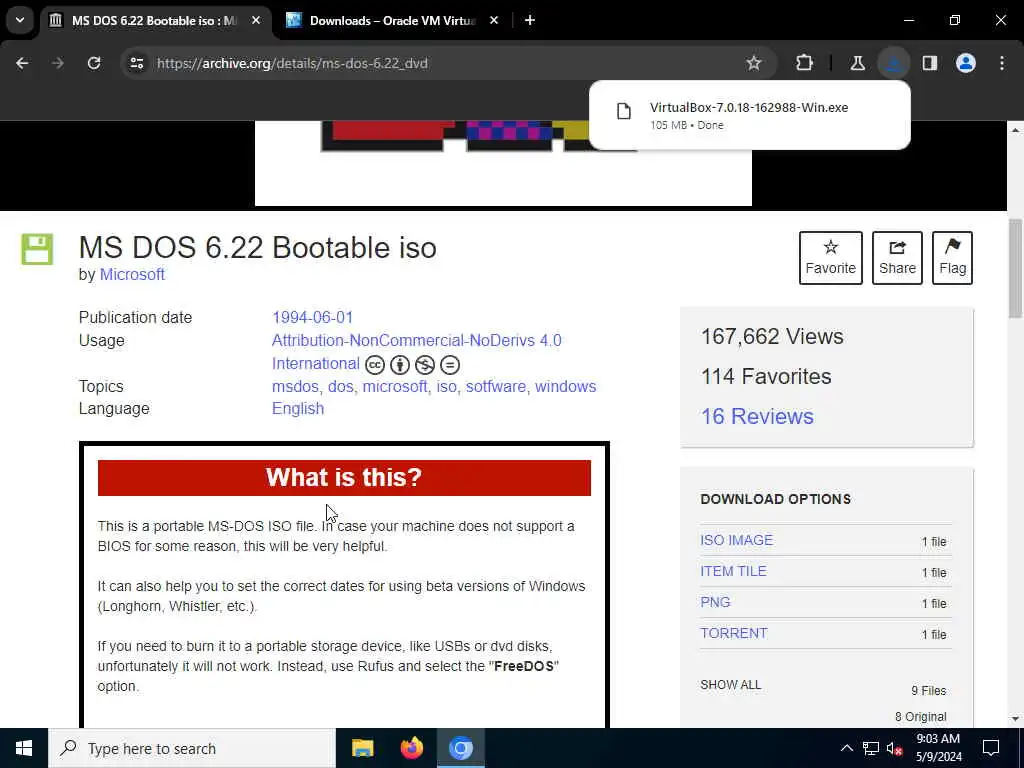Screen dimensions: 1024x768
Task: Click the taskbar search box
Action: [x=192, y=748]
